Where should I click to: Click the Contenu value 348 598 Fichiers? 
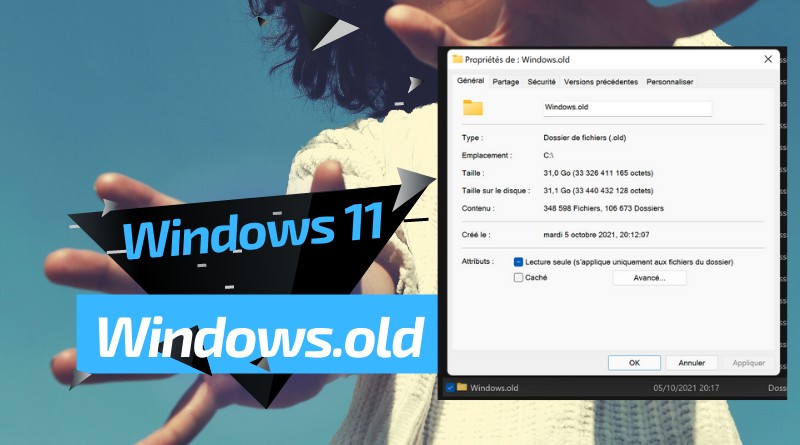tap(604, 208)
